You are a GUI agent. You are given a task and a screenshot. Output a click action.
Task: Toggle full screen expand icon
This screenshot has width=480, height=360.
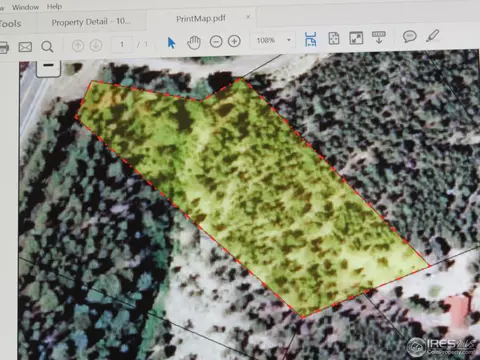(x=356, y=38)
